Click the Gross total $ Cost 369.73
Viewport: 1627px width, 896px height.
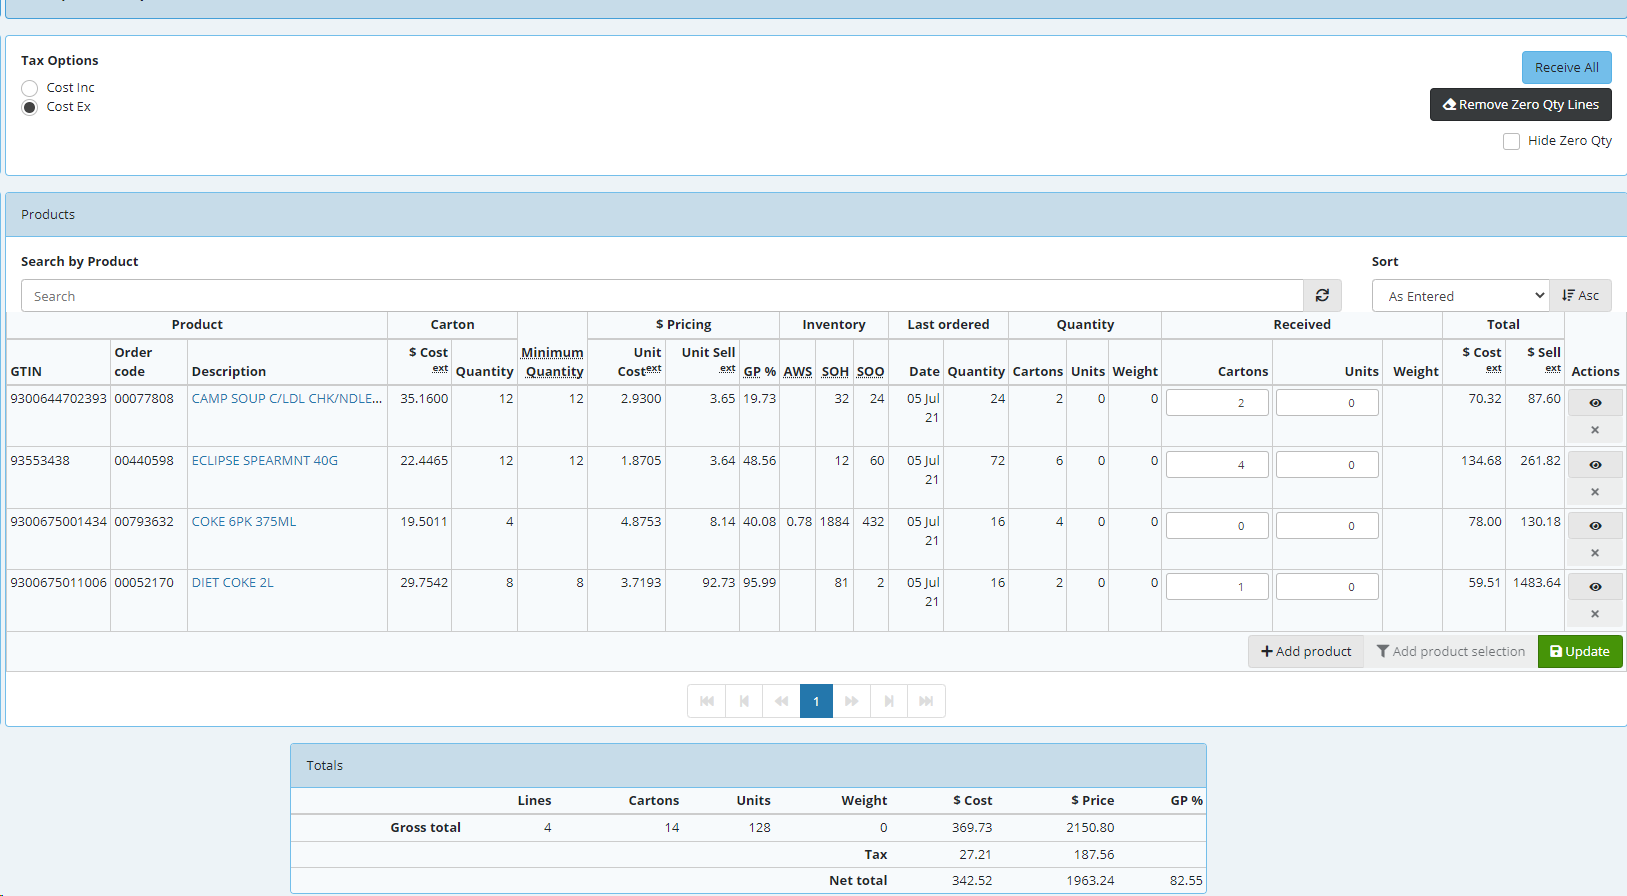(x=972, y=827)
